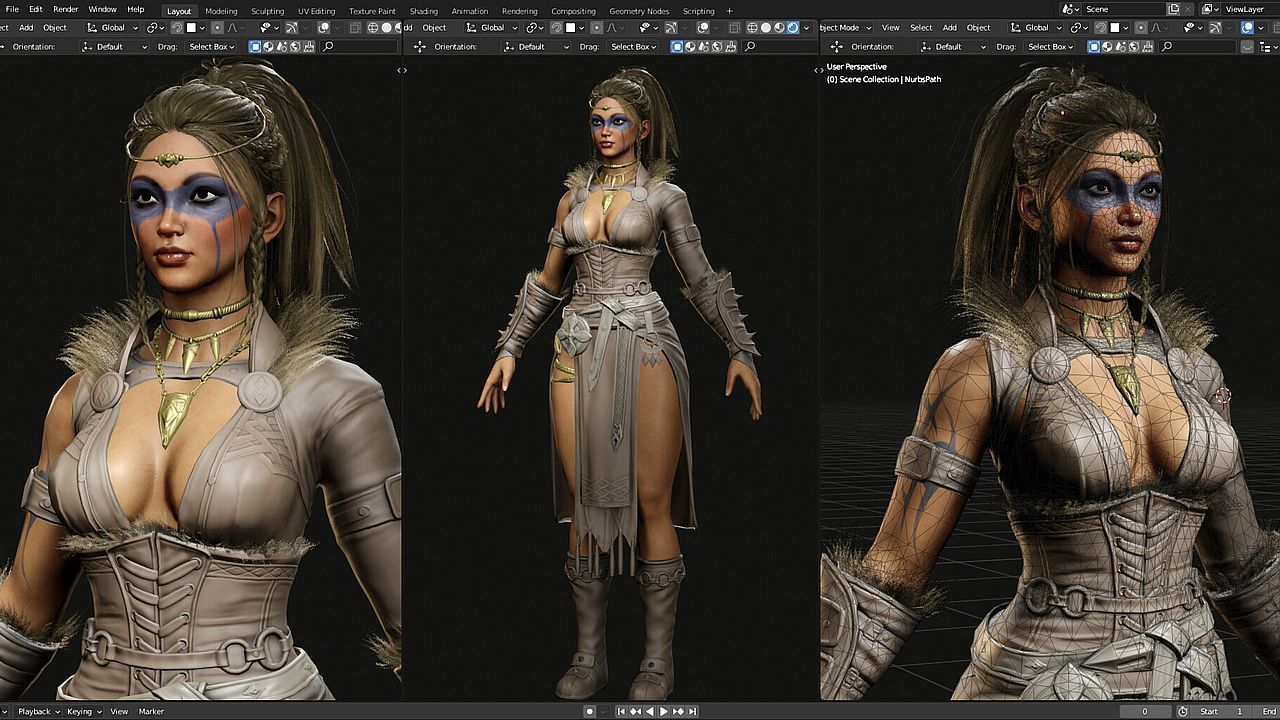The image size is (1280, 720).
Task: Open the Select Box drag dropdown in middle viewport
Action: click(x=632, y=47)
